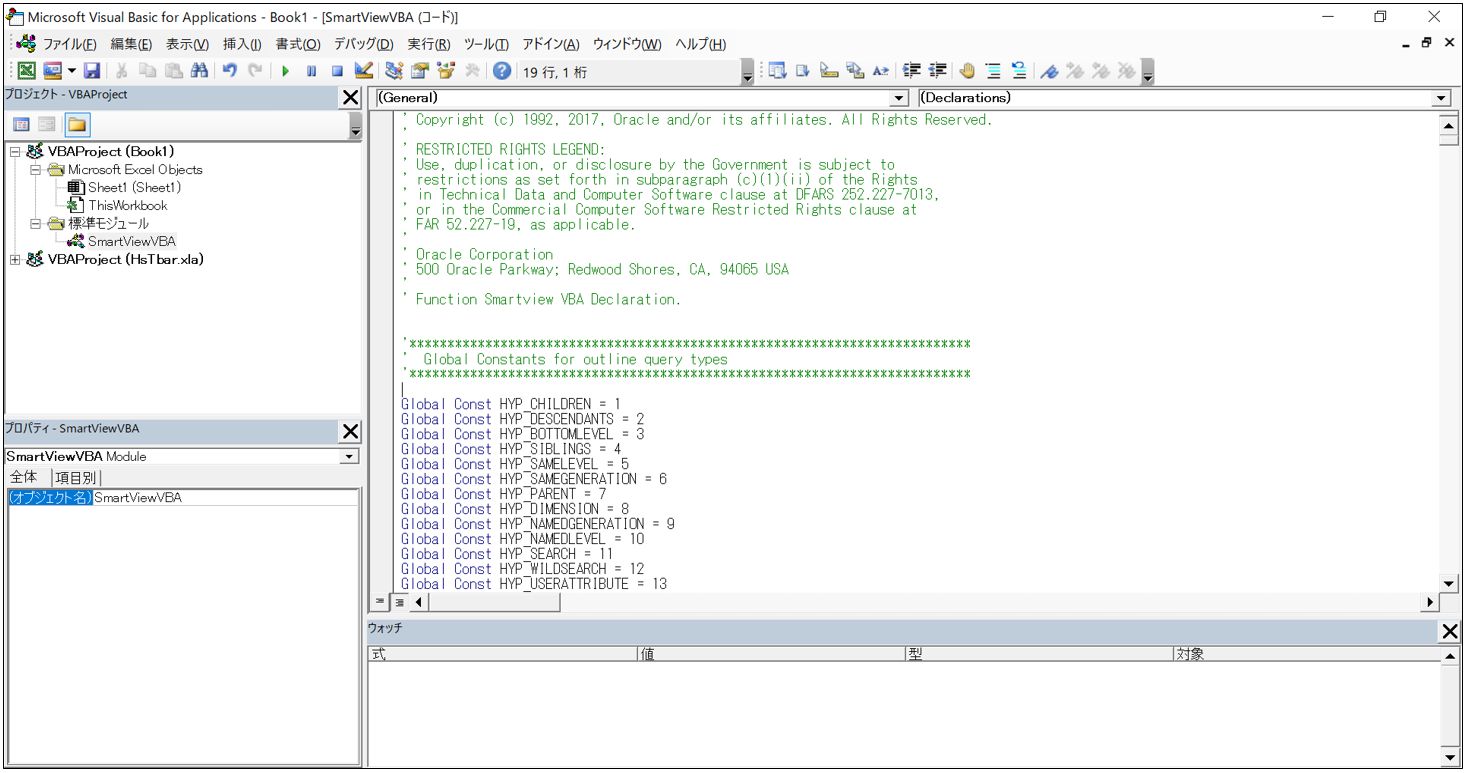The width and height of the screenshot is (1466, 773).
Task: Click the Find binoculars icon
Action: (x=199, y=71)
